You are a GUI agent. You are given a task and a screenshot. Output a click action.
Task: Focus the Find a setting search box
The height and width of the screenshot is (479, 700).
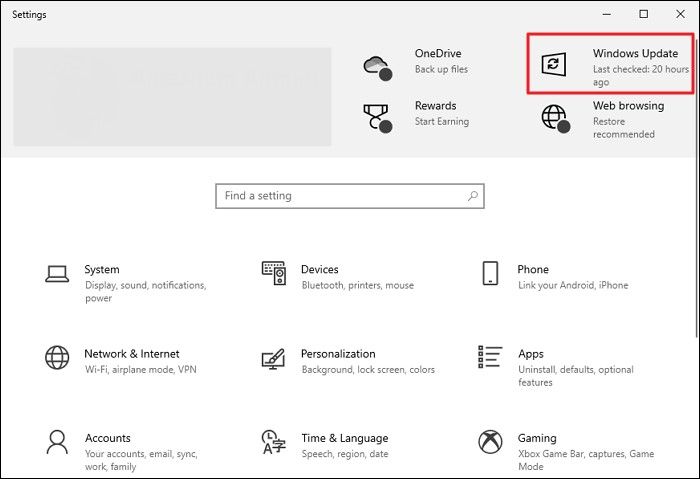coord(340,196)
